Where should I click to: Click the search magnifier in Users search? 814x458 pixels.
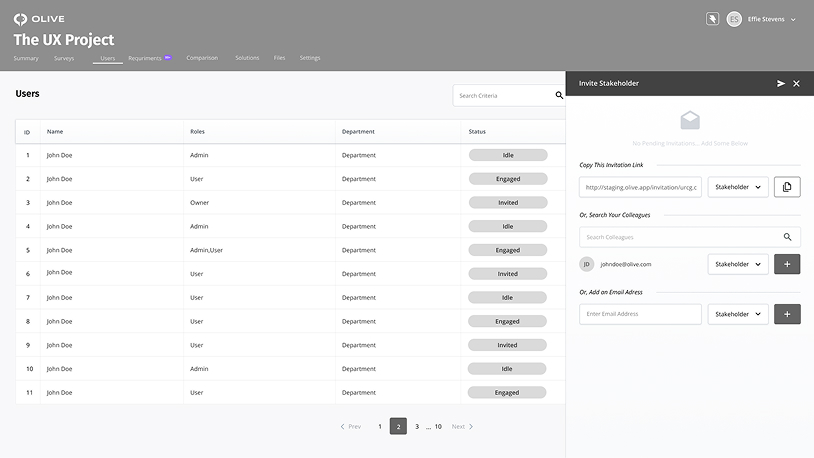tap(559, 96)
